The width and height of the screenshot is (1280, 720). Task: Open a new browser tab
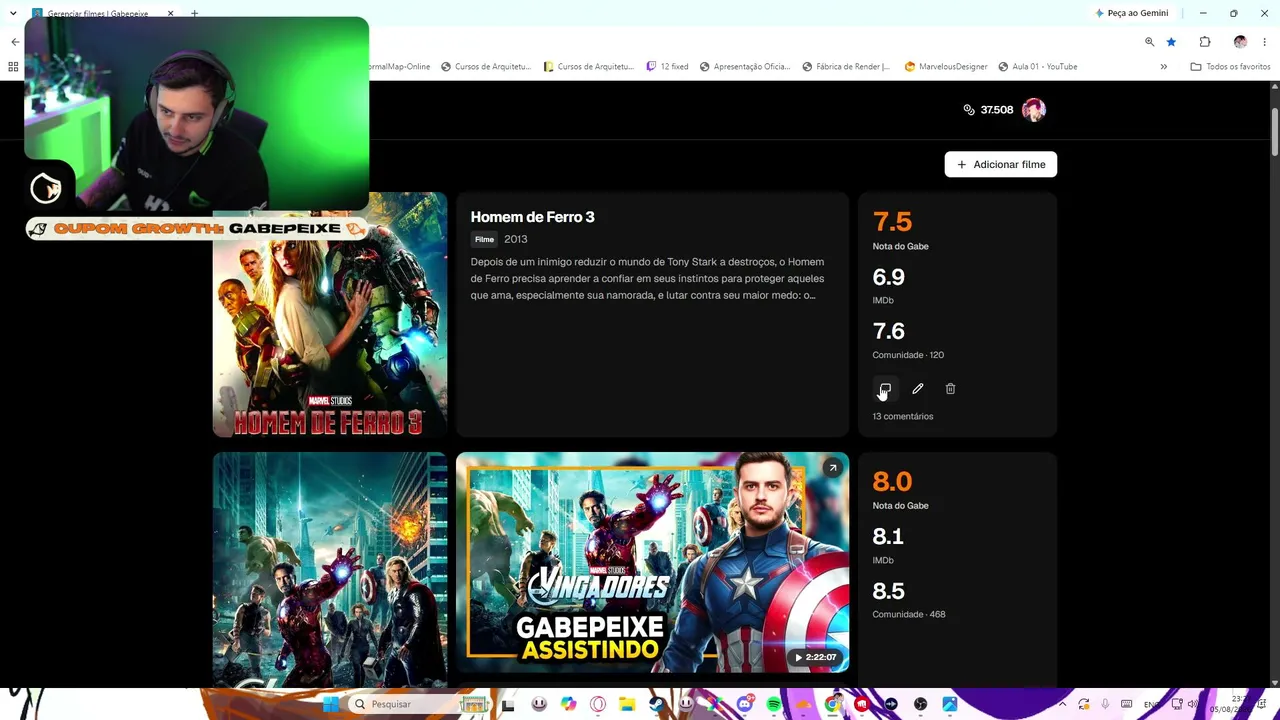coord(194,14)
